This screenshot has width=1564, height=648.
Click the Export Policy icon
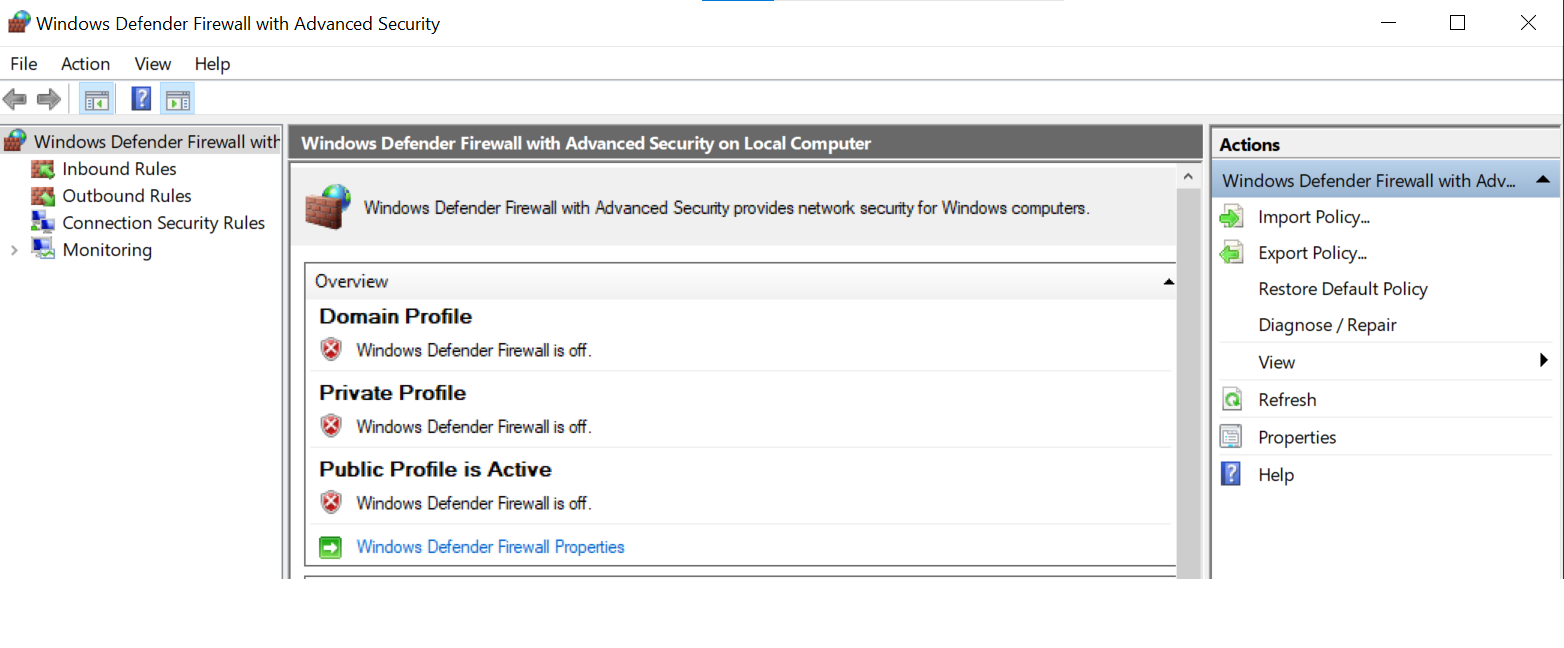(x=1231, y=253)
